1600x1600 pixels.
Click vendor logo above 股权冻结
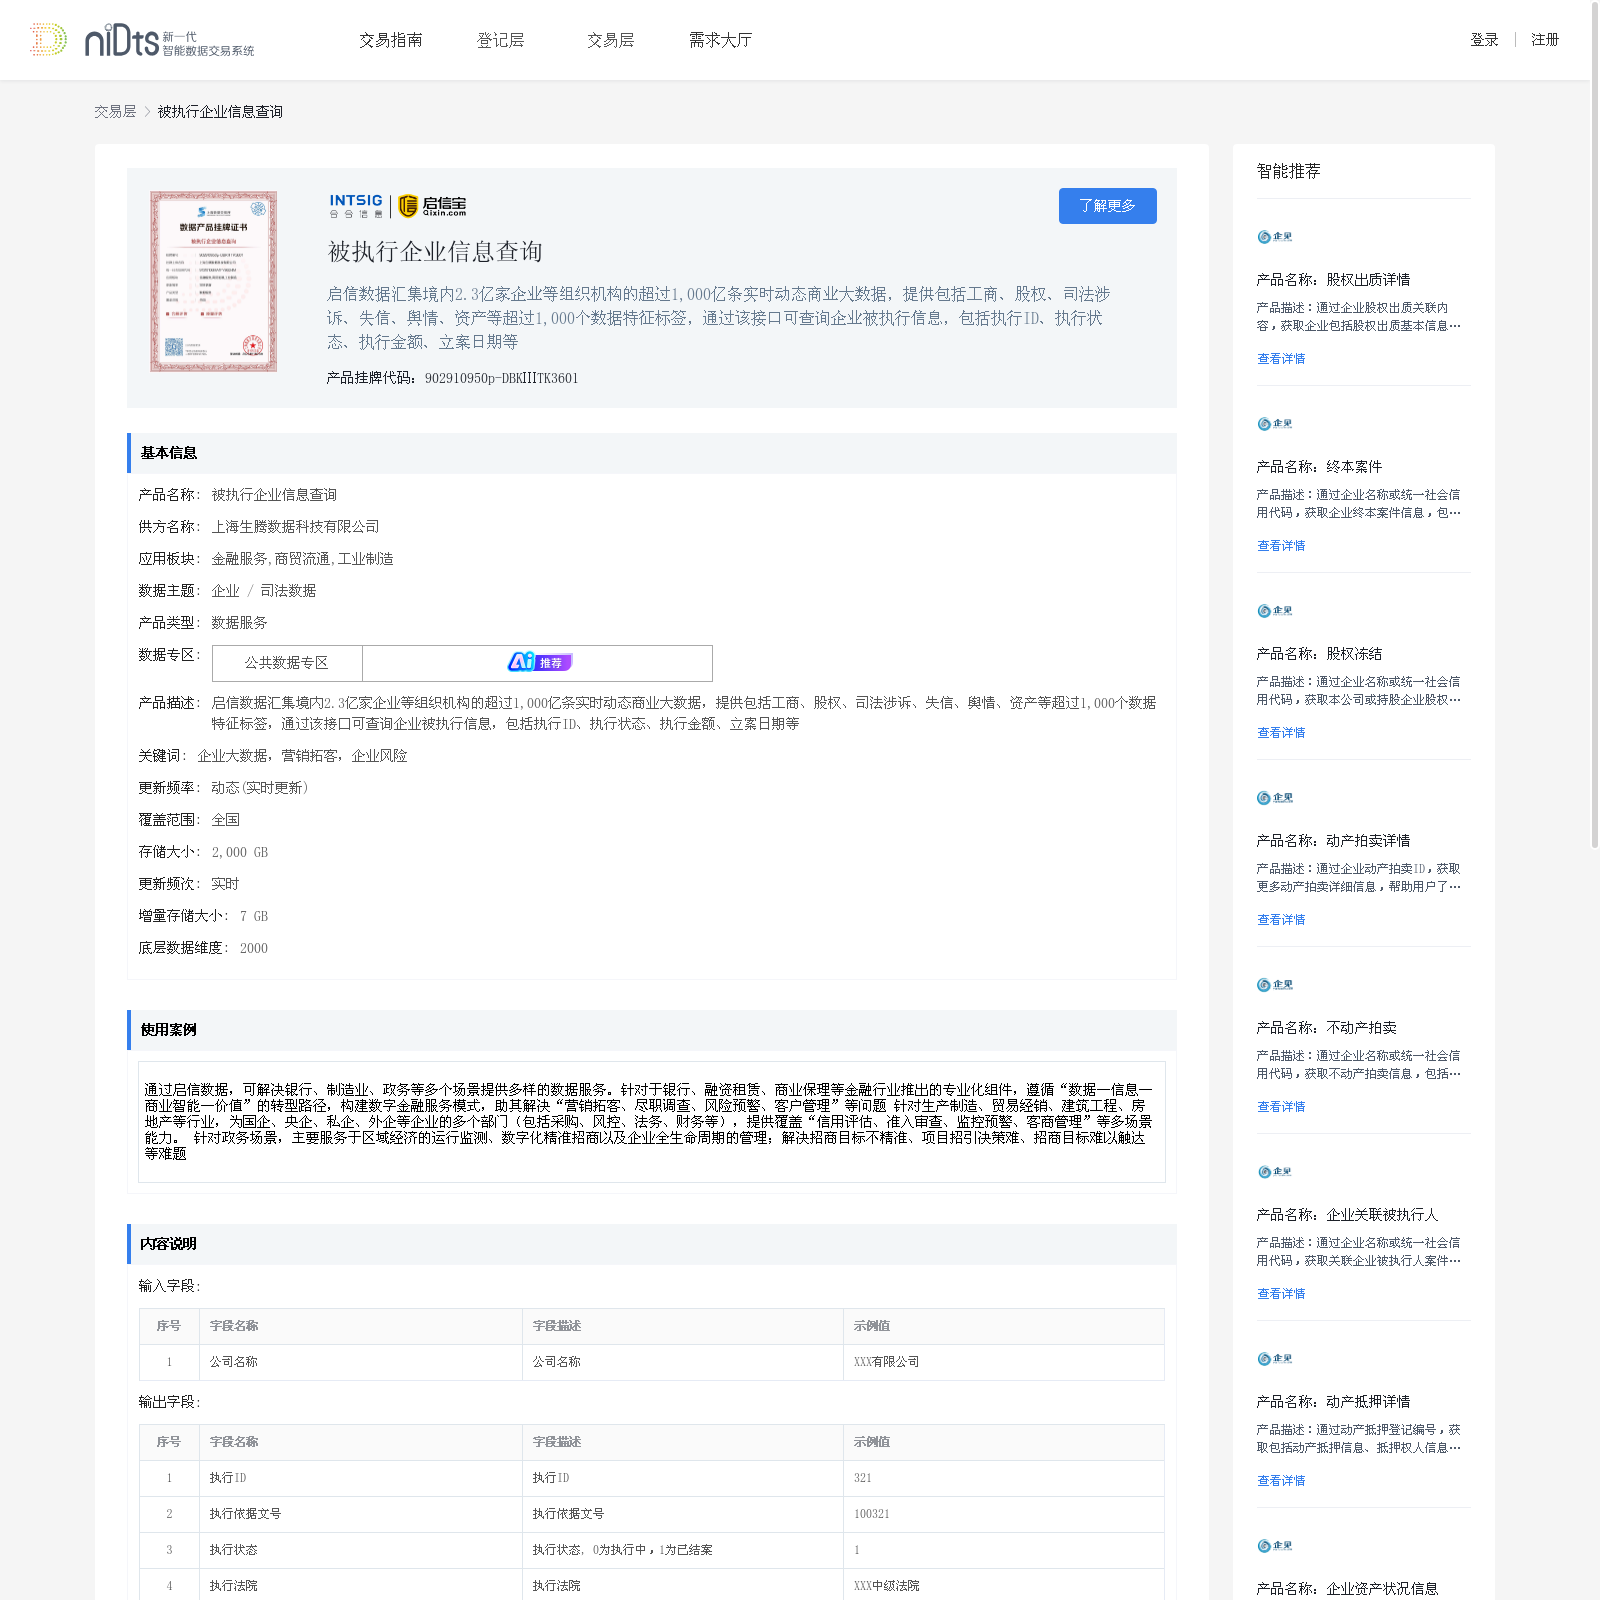(x=1275, y=611)
